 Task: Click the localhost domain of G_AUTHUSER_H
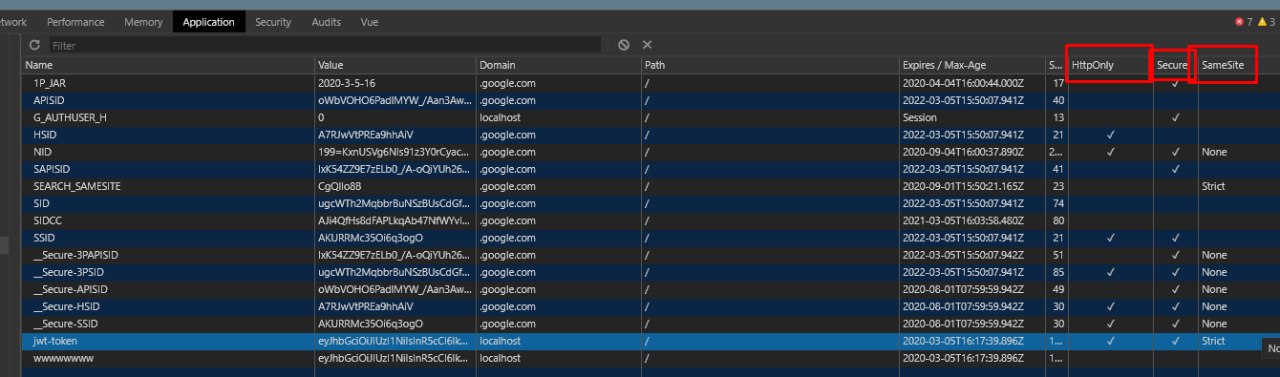pos(500,117)
